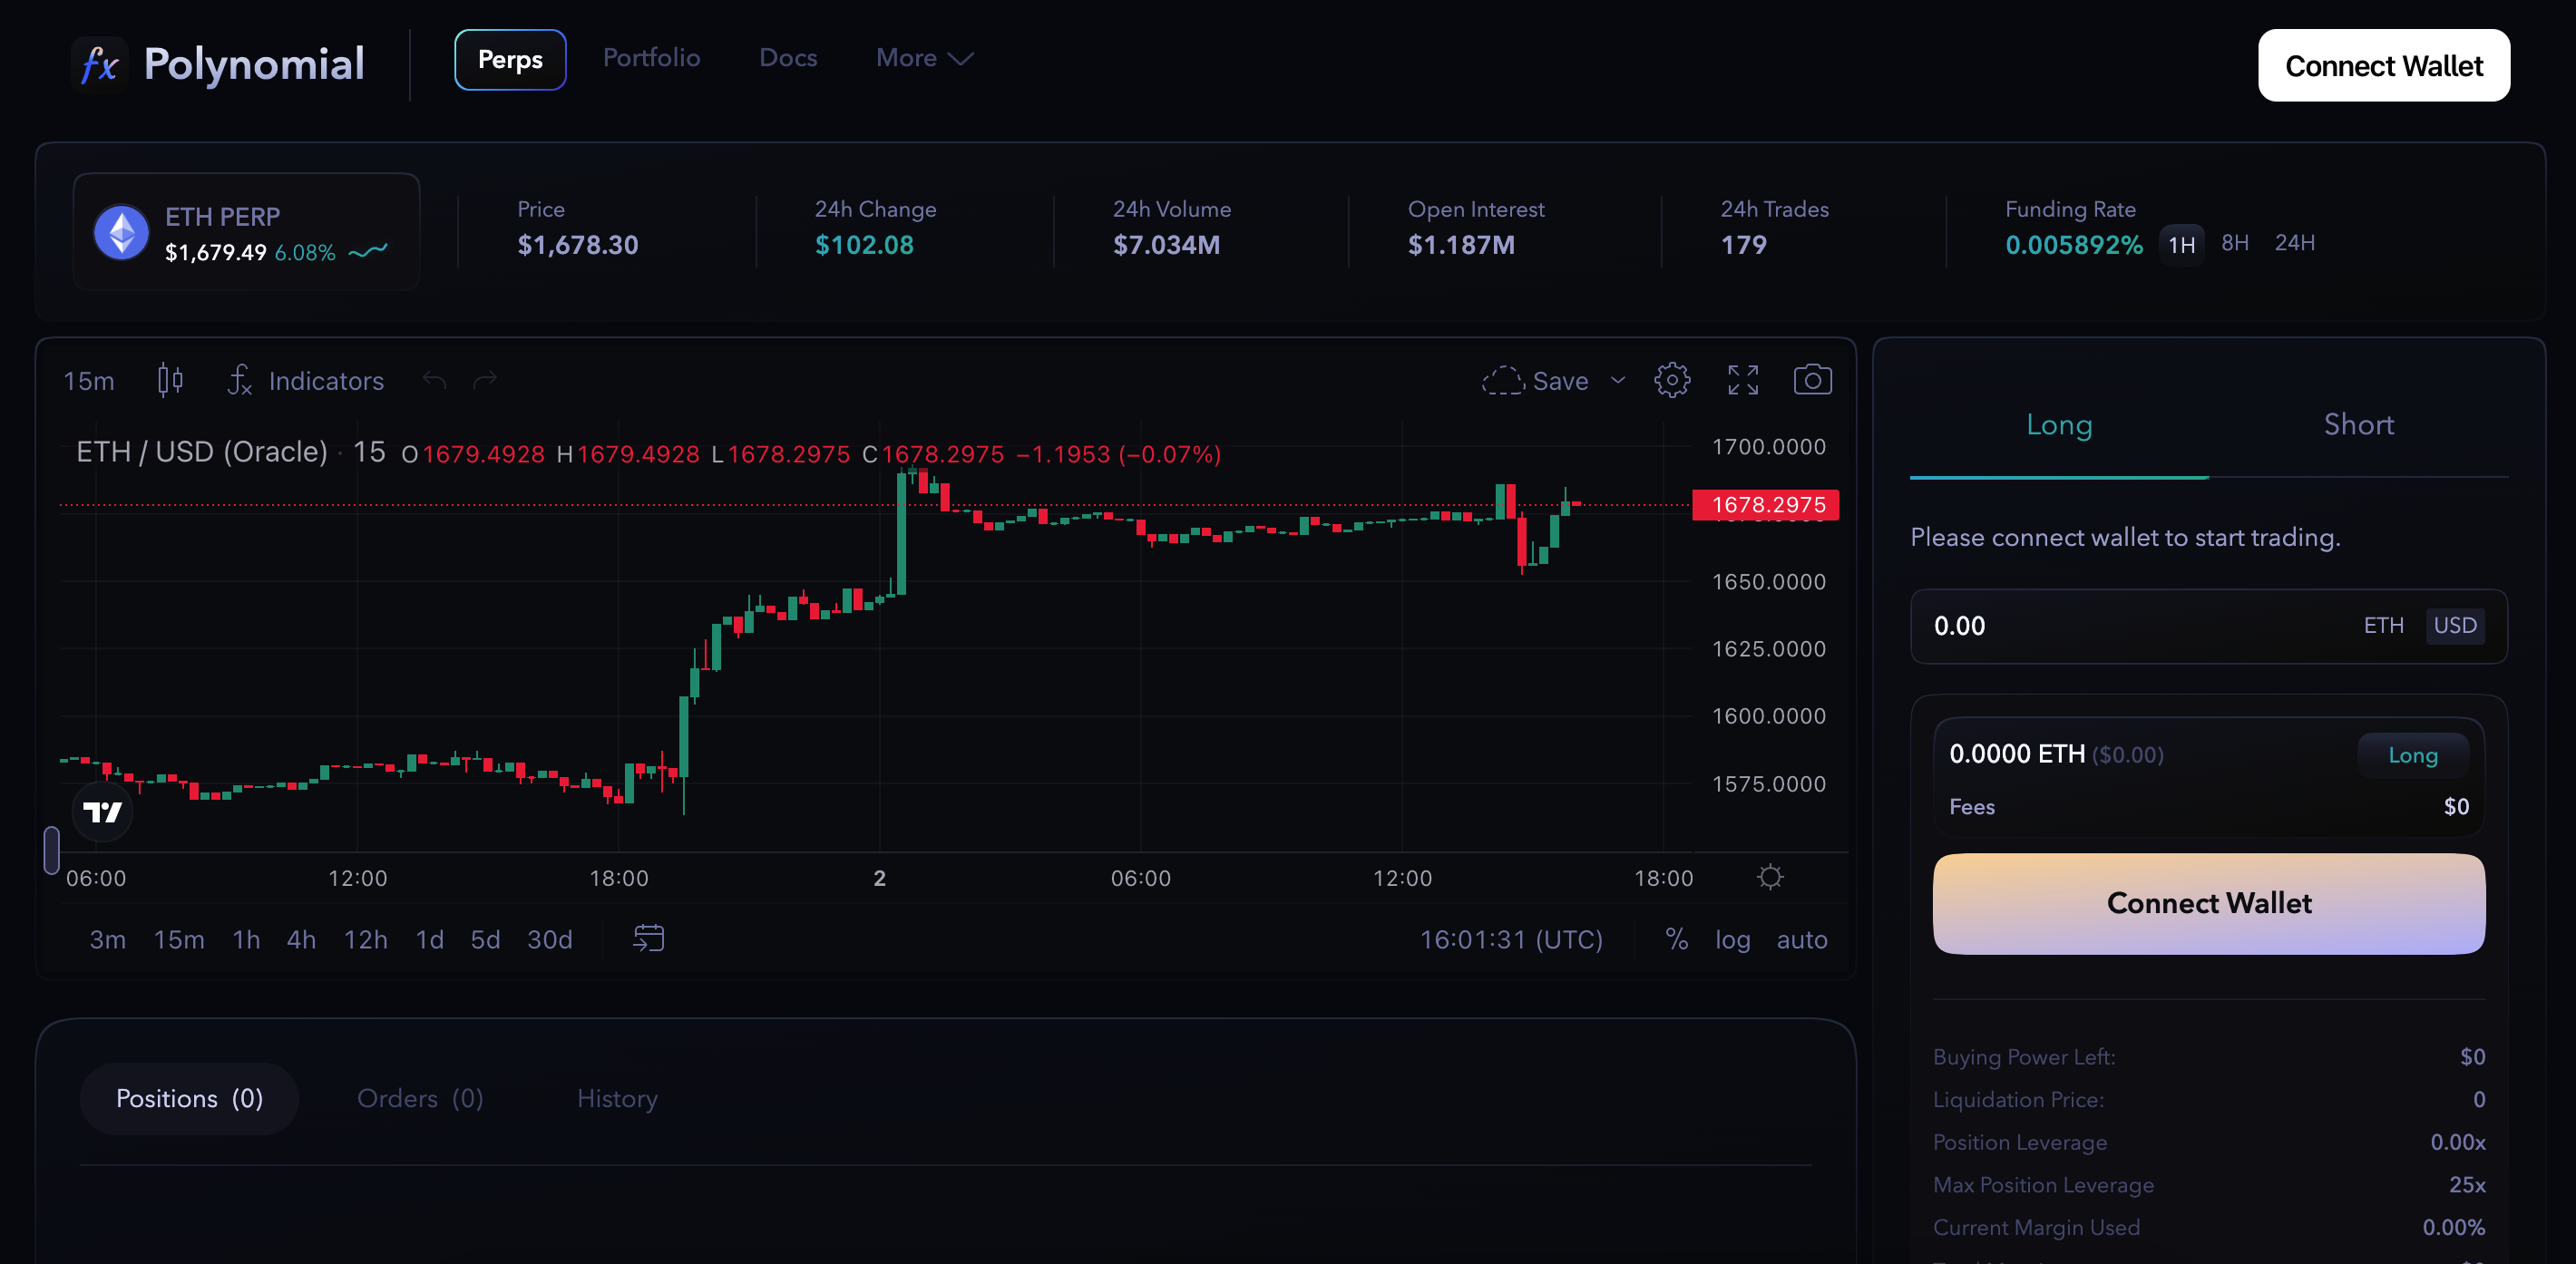Click the ETH PERP Ethereum coin icon
Image resolution: width=2576 pixels, height=1264 pixels.
pyautogui.click(x=121, y=232)
